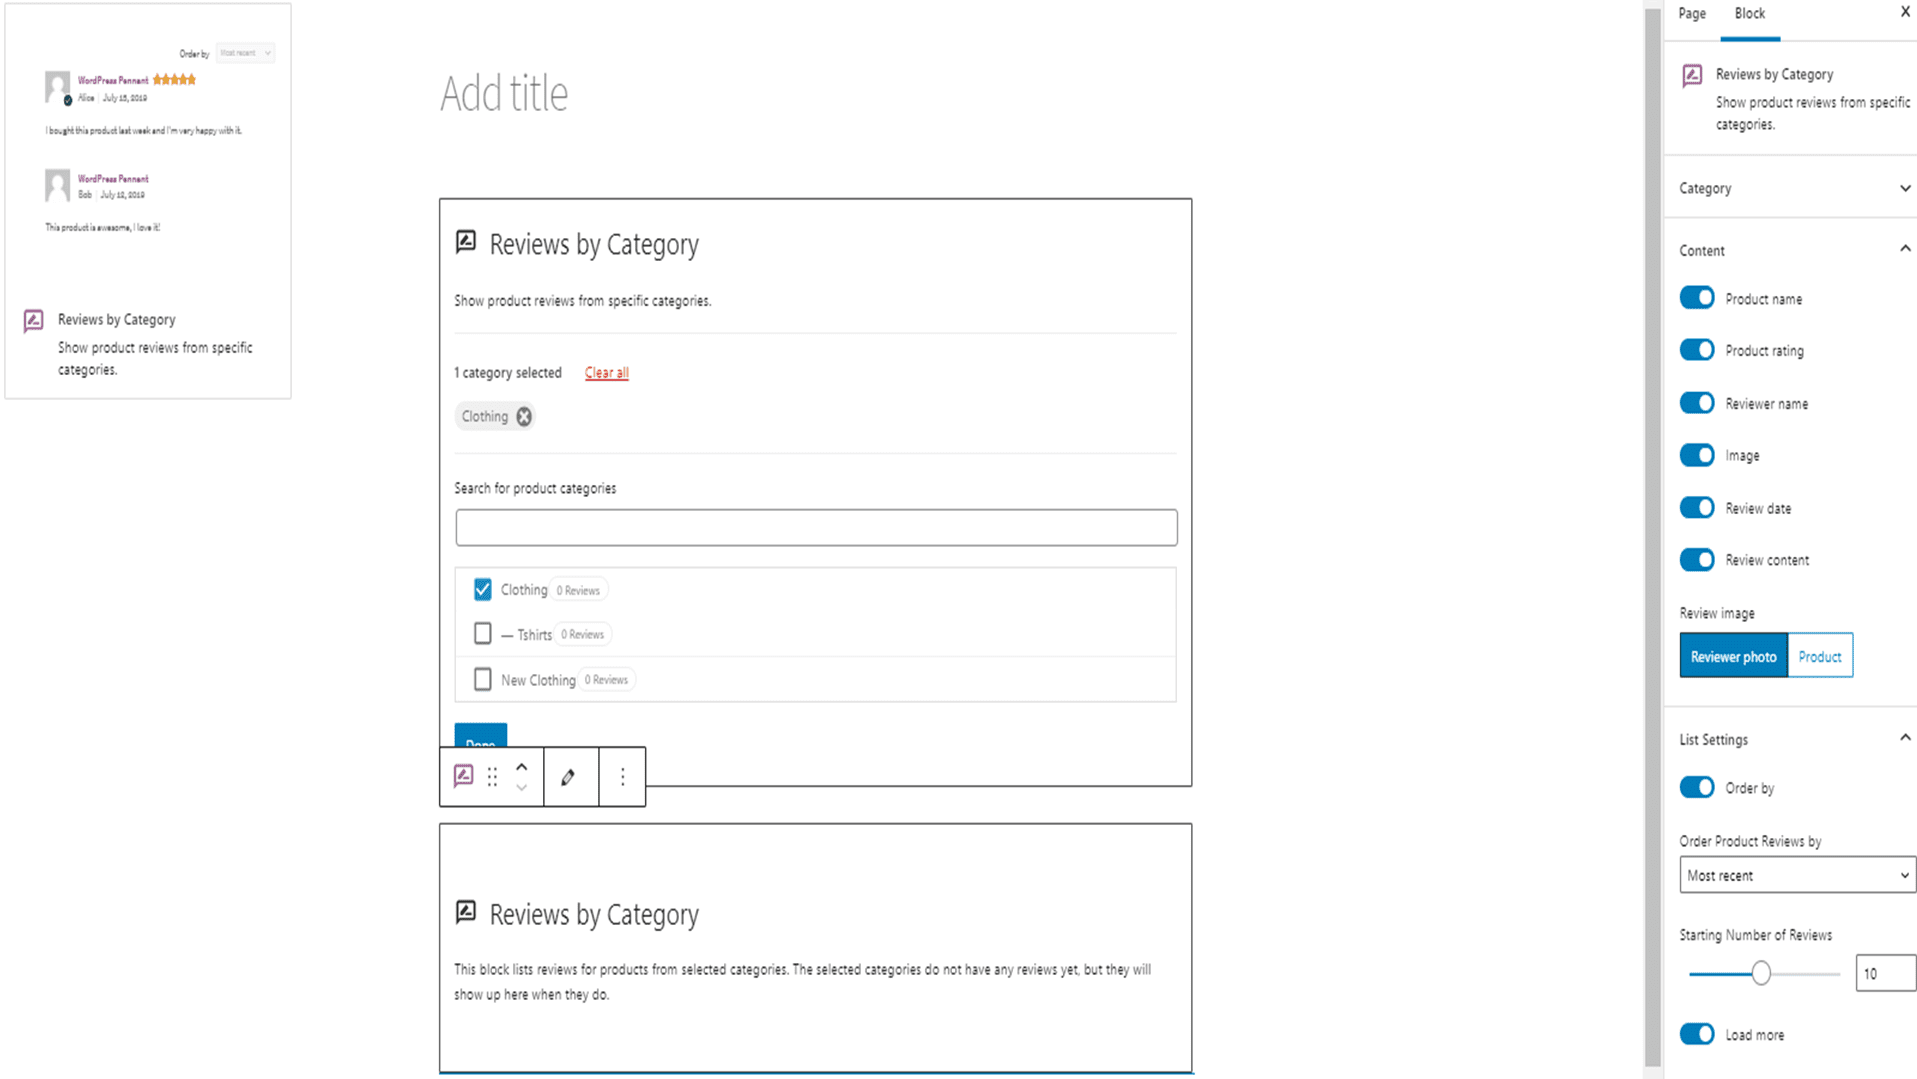Click the block type icon in block toolbar
Image resolution: width=1917 pixels, height=1079 pixels.
click(x=463, y=776)
